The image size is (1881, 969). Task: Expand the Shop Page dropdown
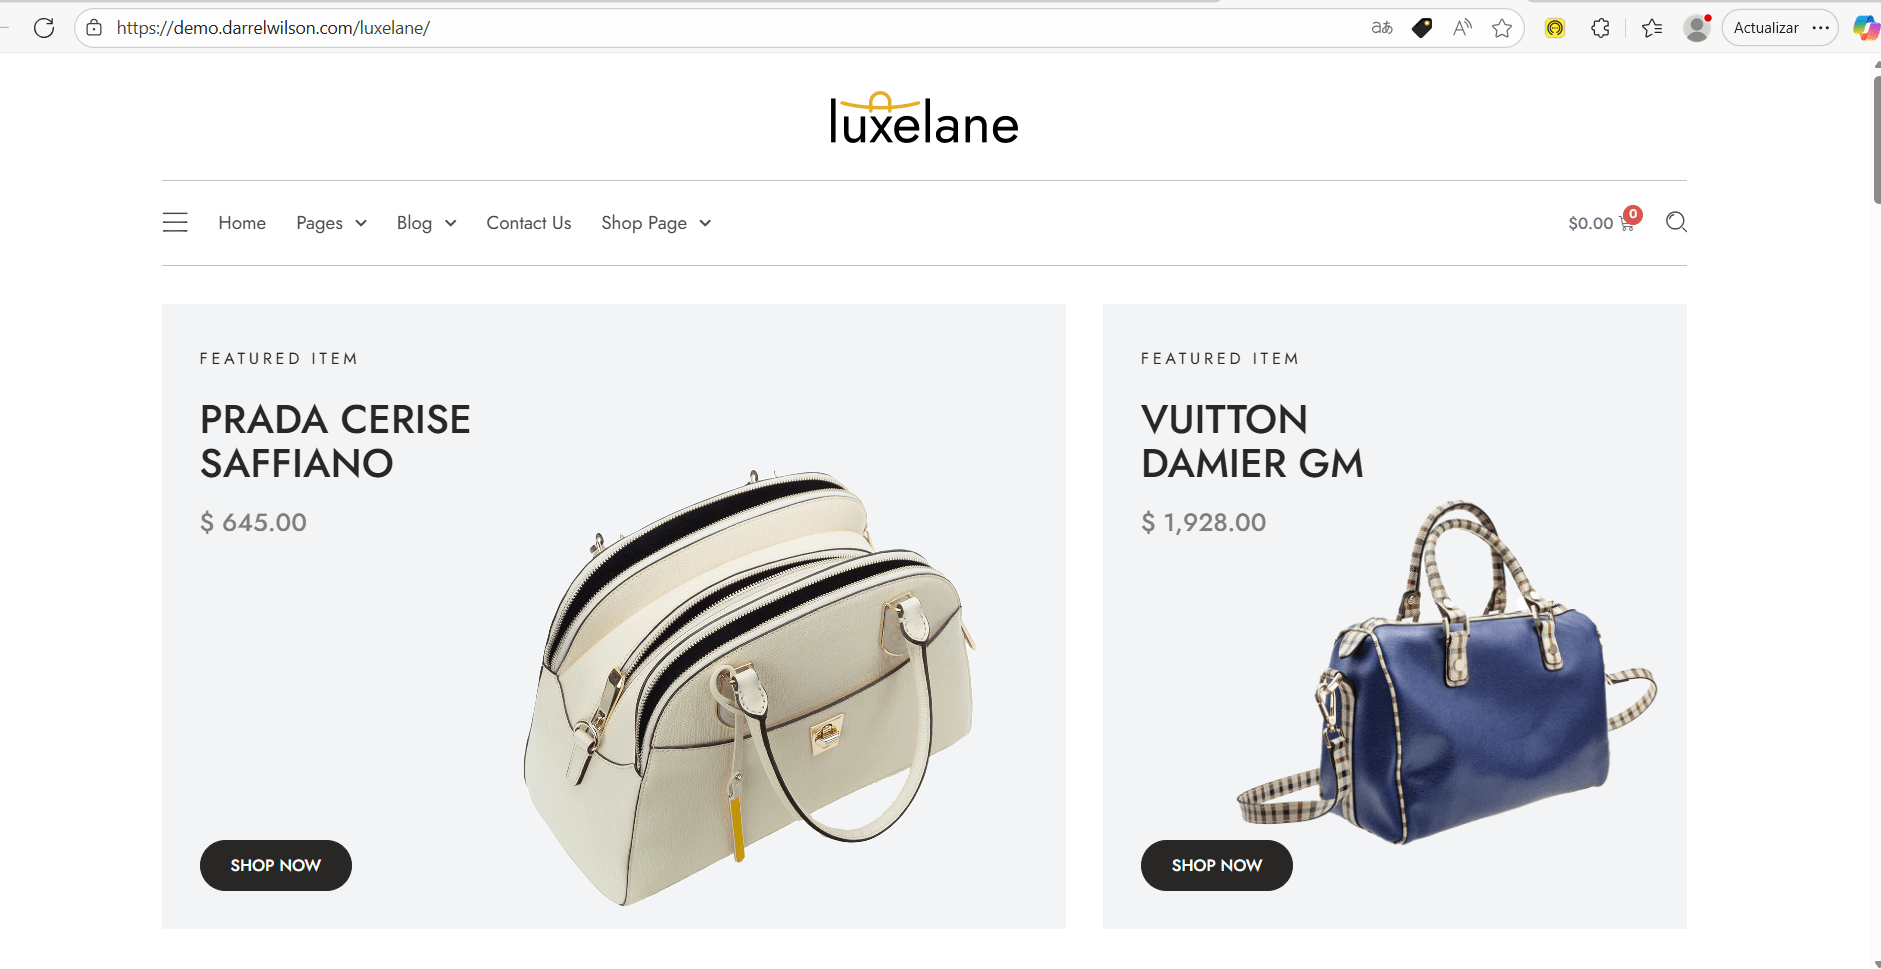click(656, 223)
